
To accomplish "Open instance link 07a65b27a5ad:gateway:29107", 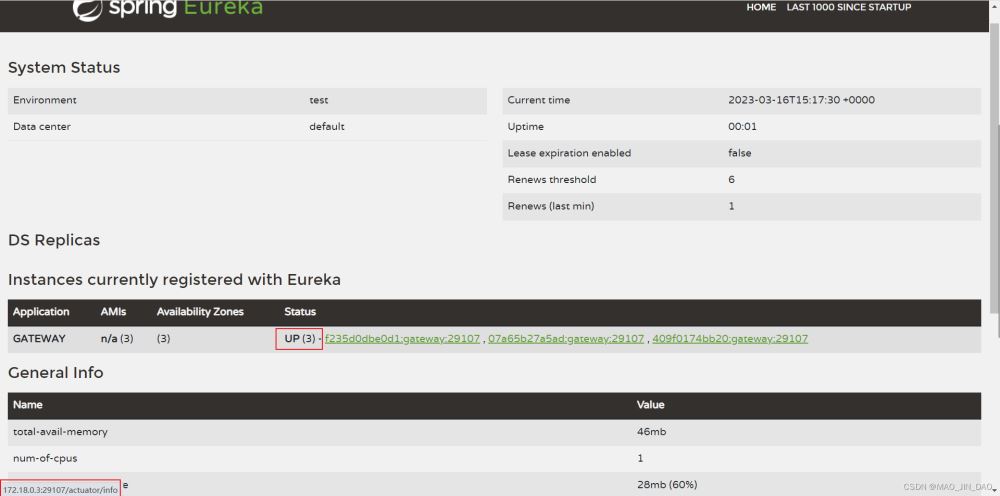I will click(x=566, y=339).
